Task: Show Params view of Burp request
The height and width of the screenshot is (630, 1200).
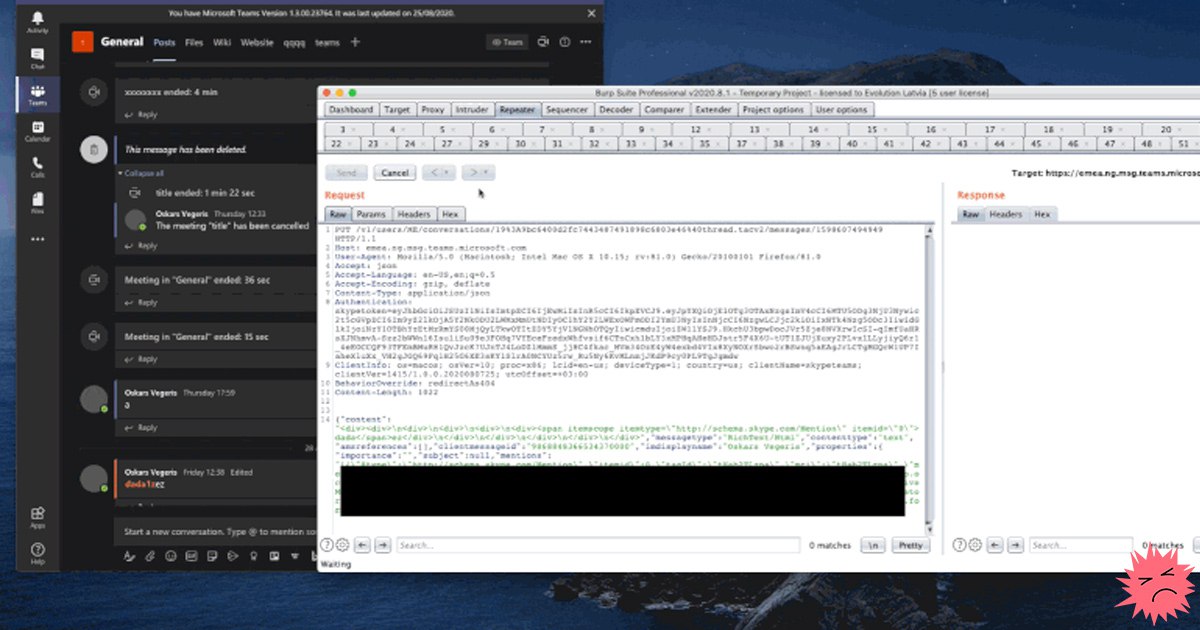Action: click(x=371, y=214)
